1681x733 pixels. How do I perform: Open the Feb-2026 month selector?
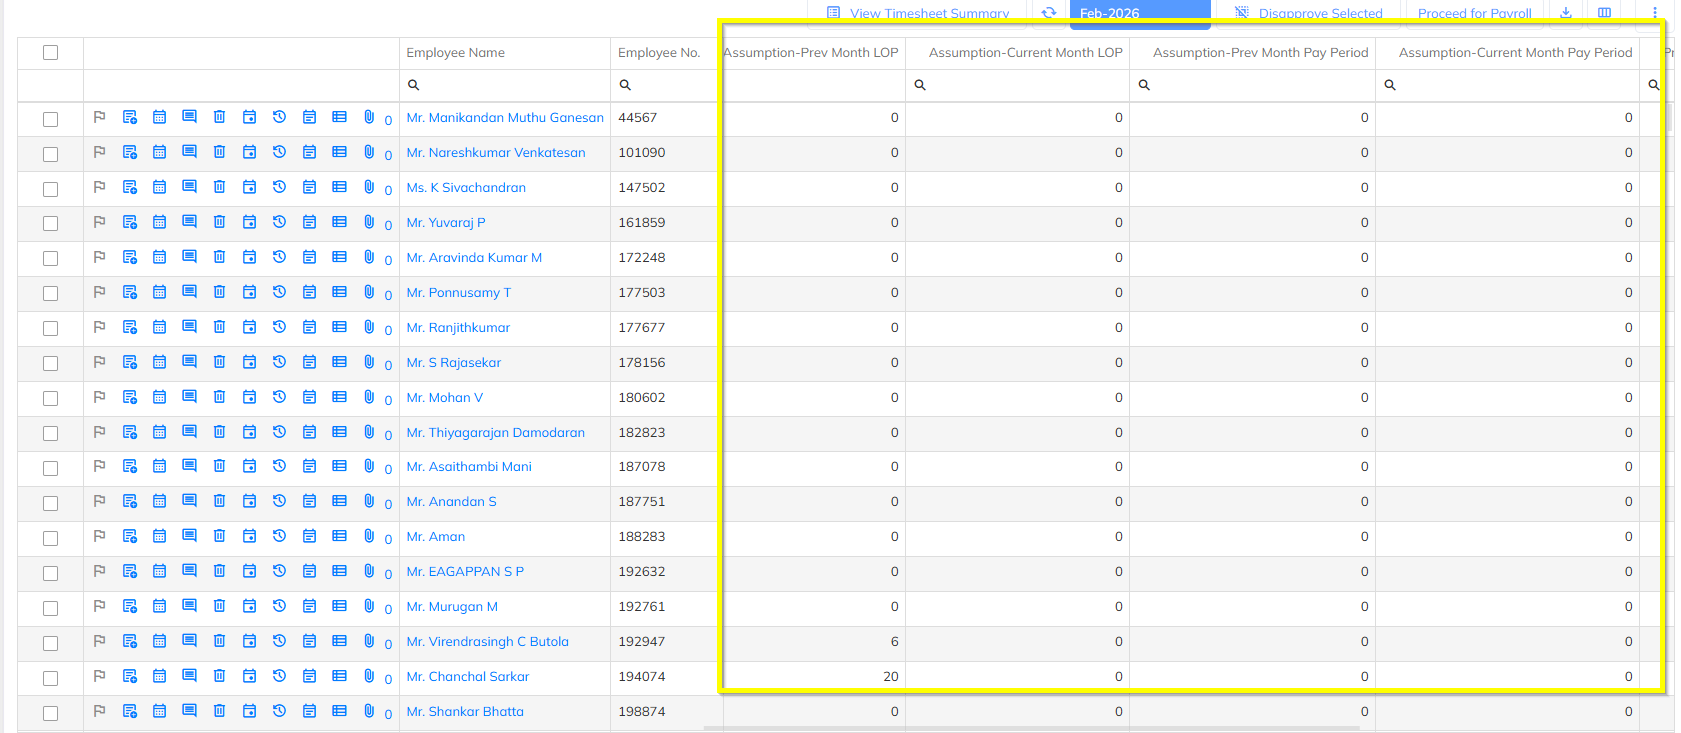pyautogui.click(x=1140, y=13)
